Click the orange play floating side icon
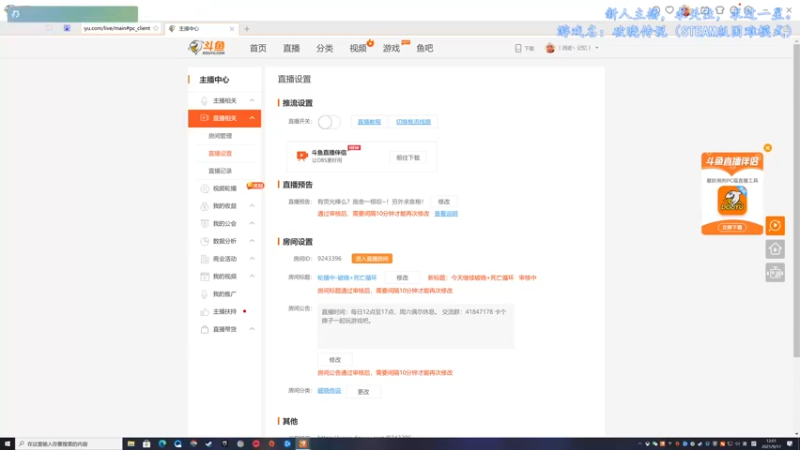 pyautogui.click(x=775, y=226)
